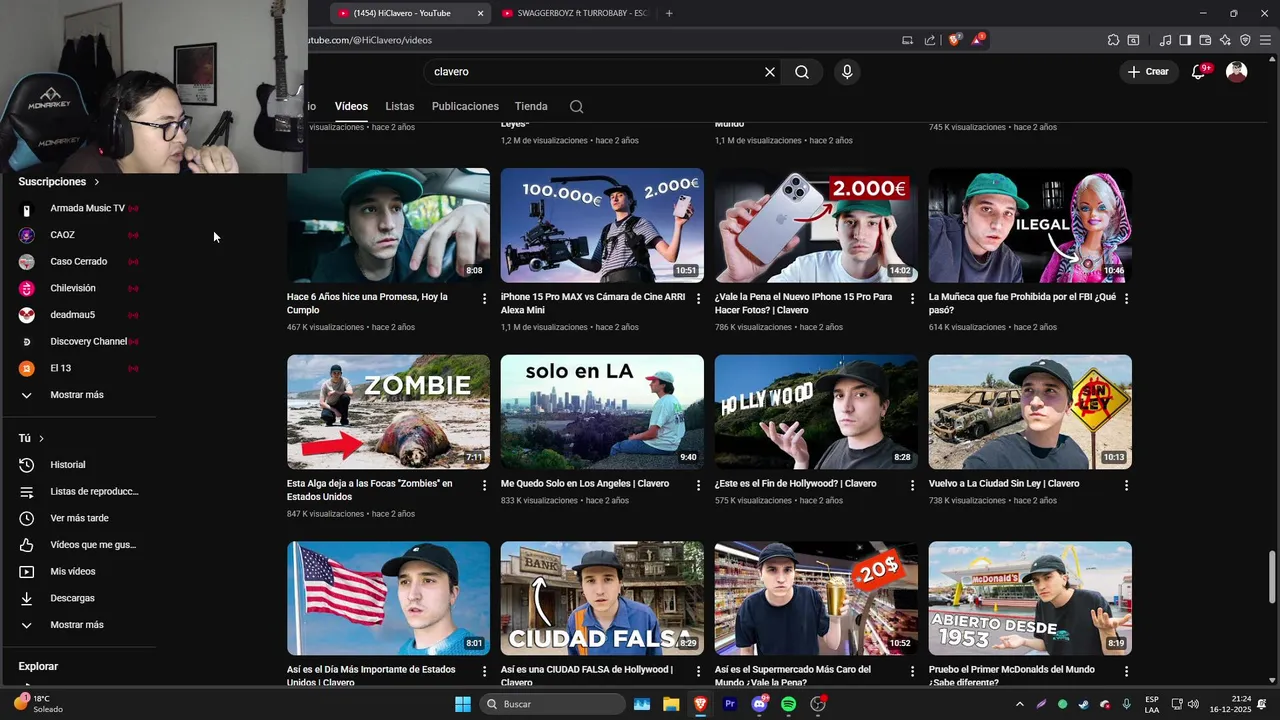This screenshot has width=1280, height=720.
Task: Click the Brave Rewards triangle icon
Action: click(978, 40)
